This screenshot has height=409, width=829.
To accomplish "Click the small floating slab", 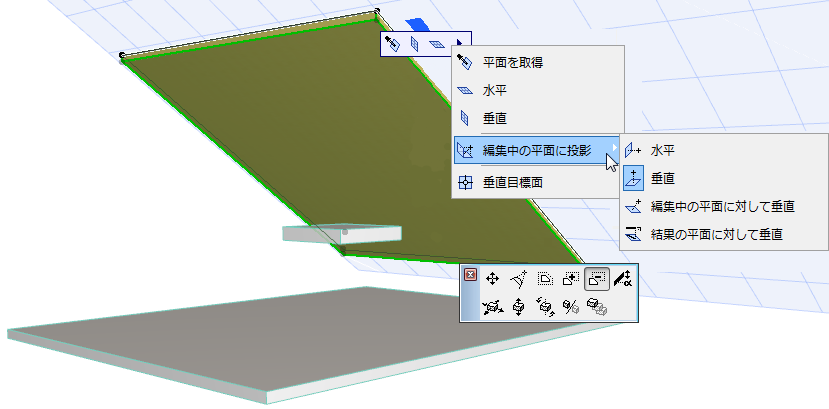I will click(x=342, y=234).
